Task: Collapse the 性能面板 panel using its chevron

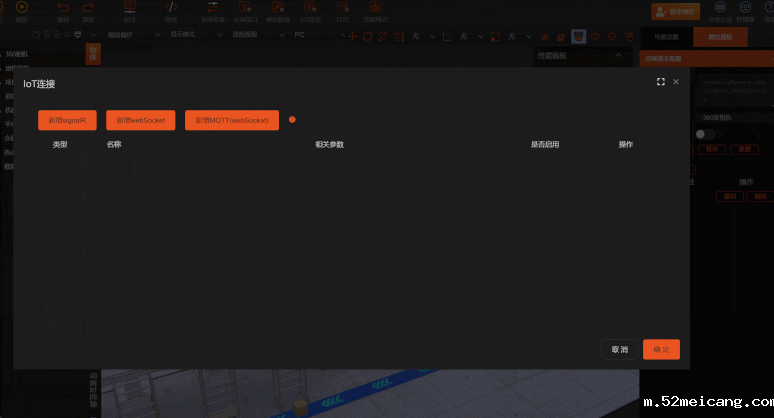Action: pyautogui.click(x=618, y=56)
